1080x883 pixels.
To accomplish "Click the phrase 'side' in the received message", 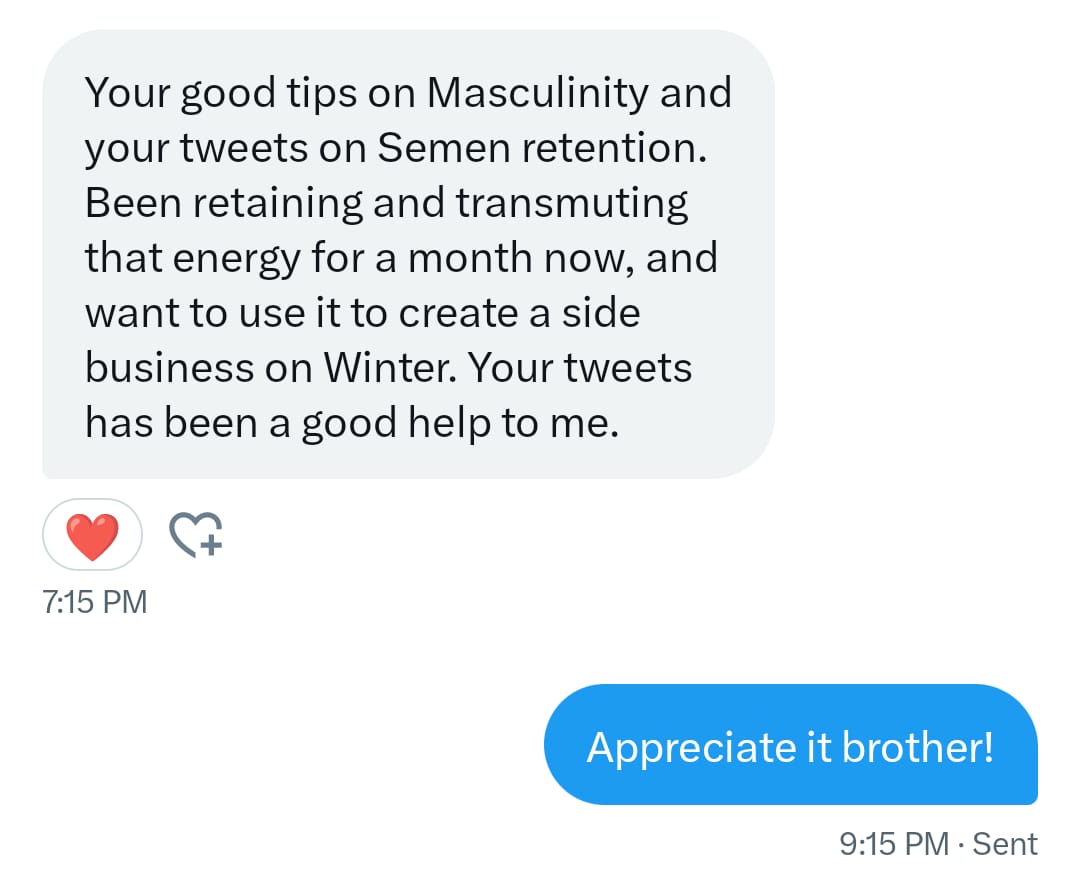I will (x=601, y=313).
